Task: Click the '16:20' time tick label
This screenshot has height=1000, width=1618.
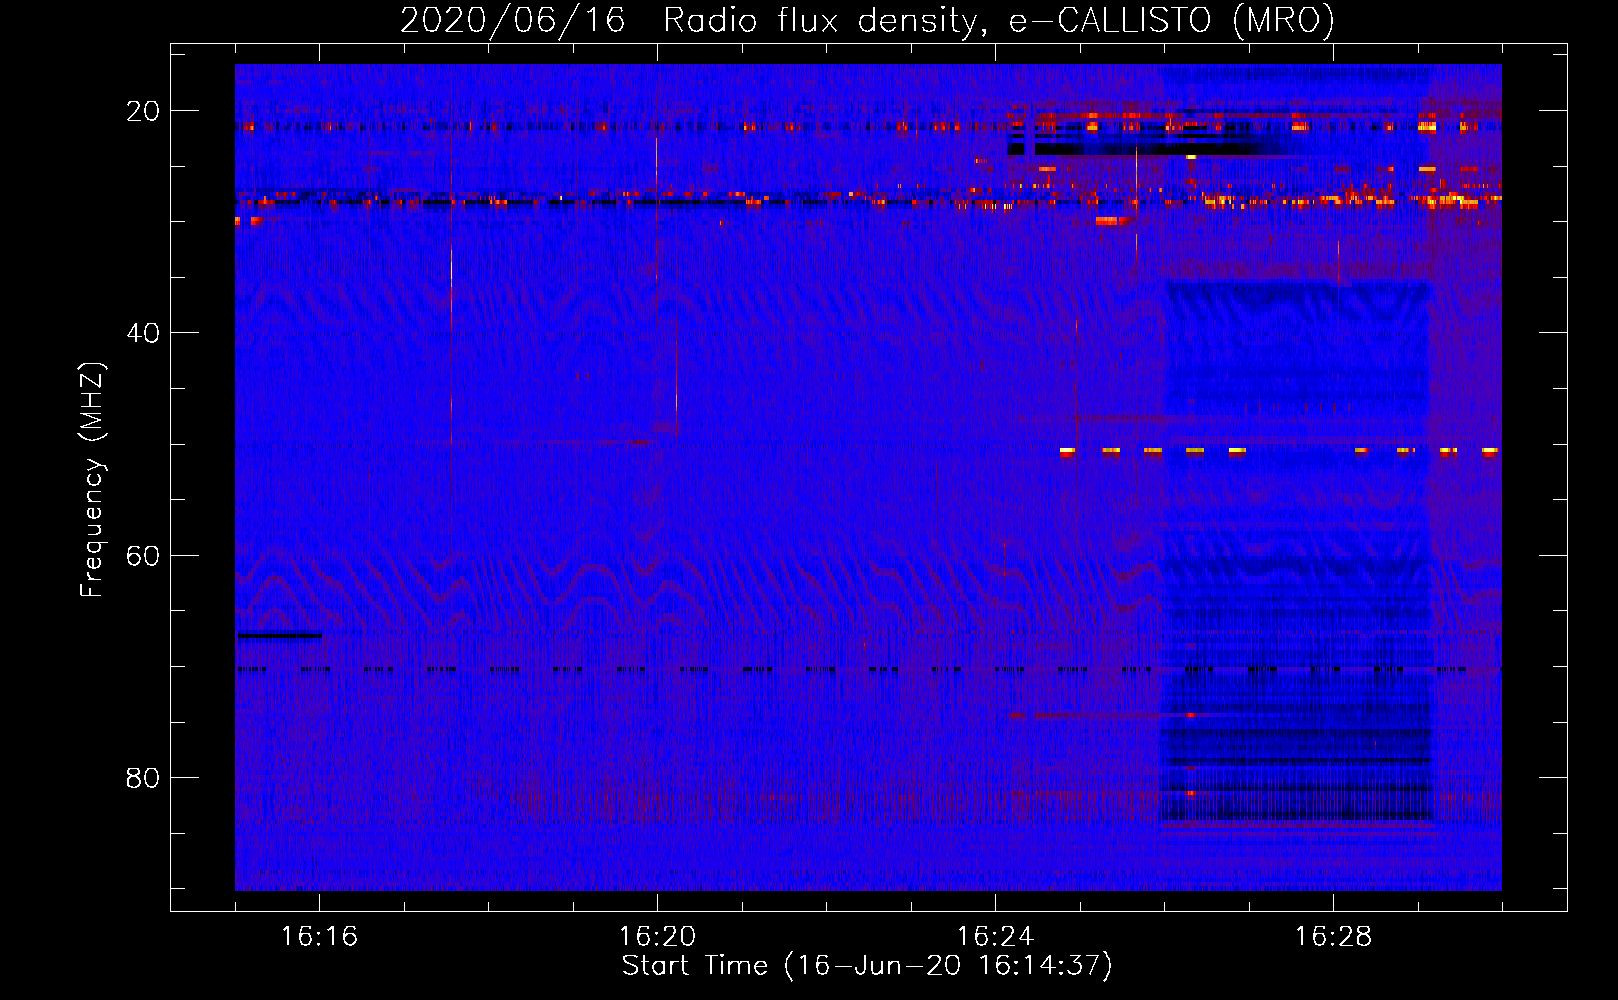Action: 657,937
